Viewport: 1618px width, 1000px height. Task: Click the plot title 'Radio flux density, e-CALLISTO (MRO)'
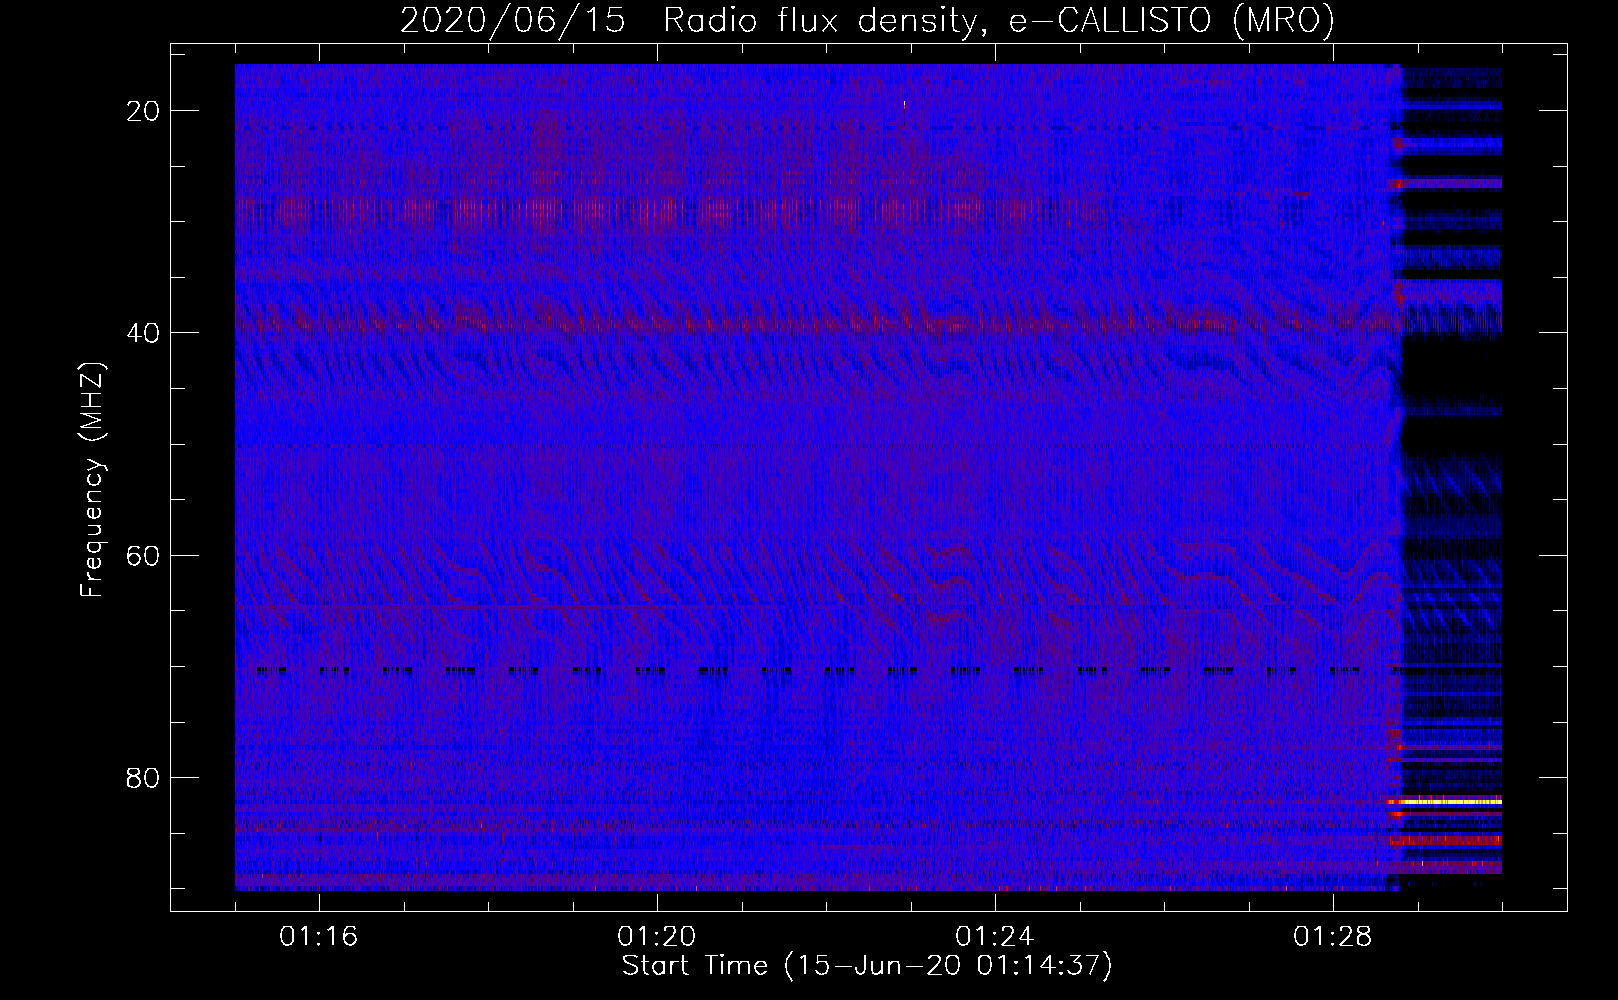pos(998,20)
